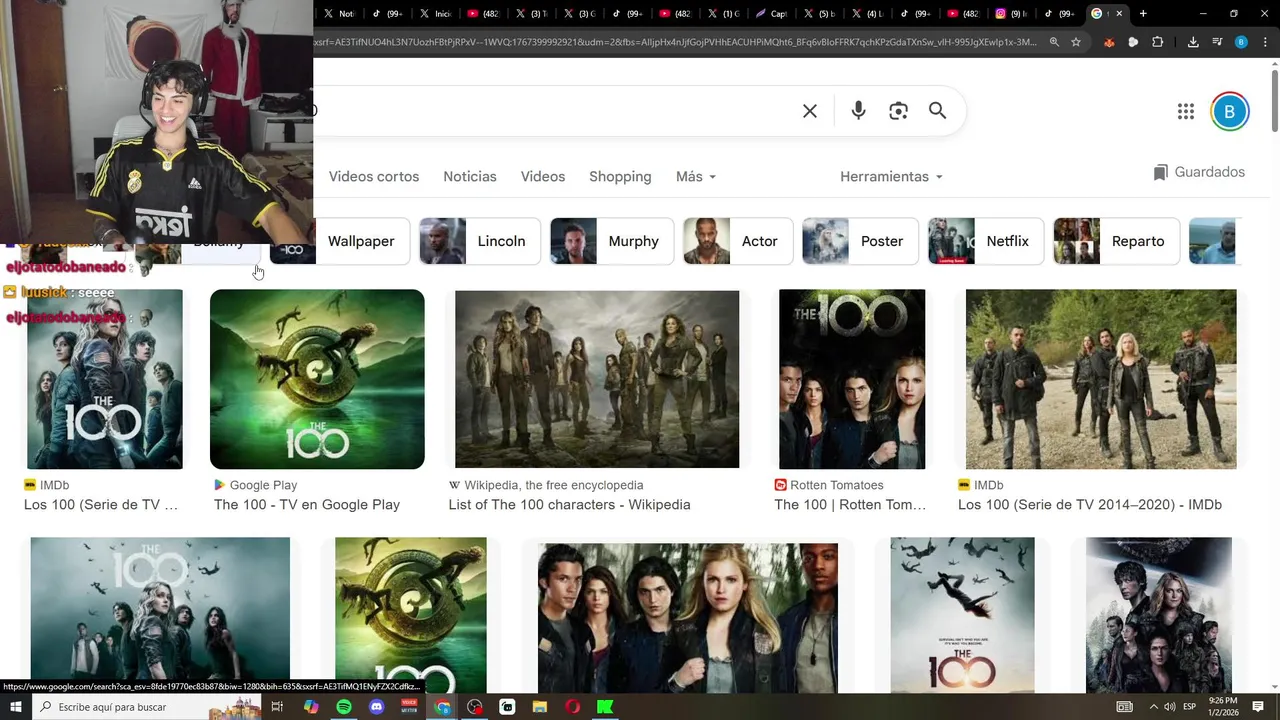Open 'List of The 100 characters - Wikipedia'

[569, 505]
